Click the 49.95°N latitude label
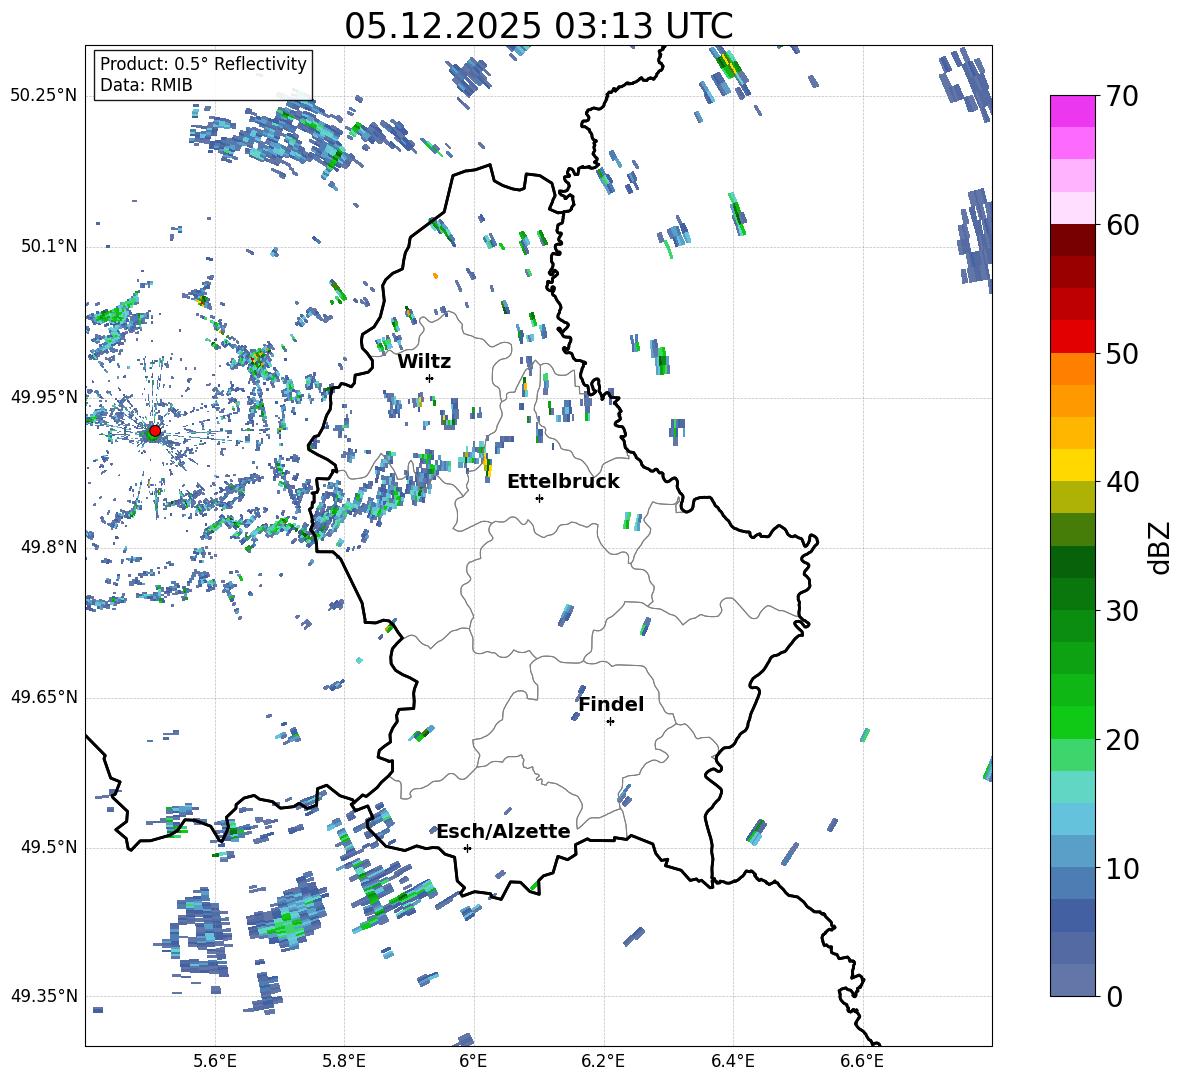 44,396
